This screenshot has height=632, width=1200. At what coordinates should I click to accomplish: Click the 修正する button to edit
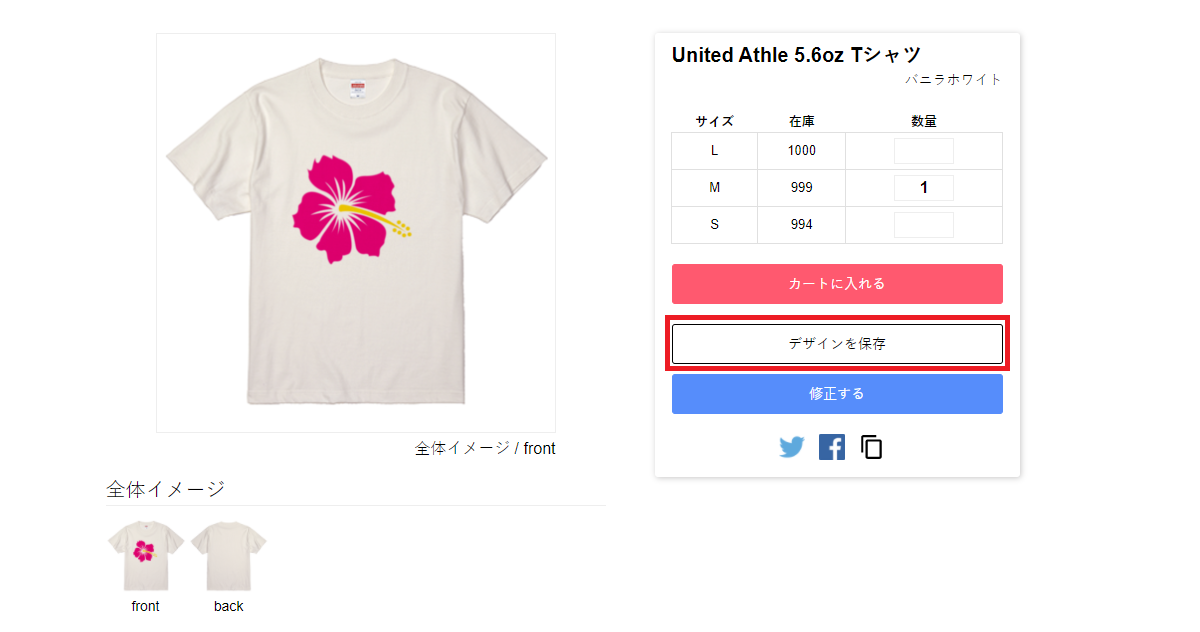click(837, 394)
